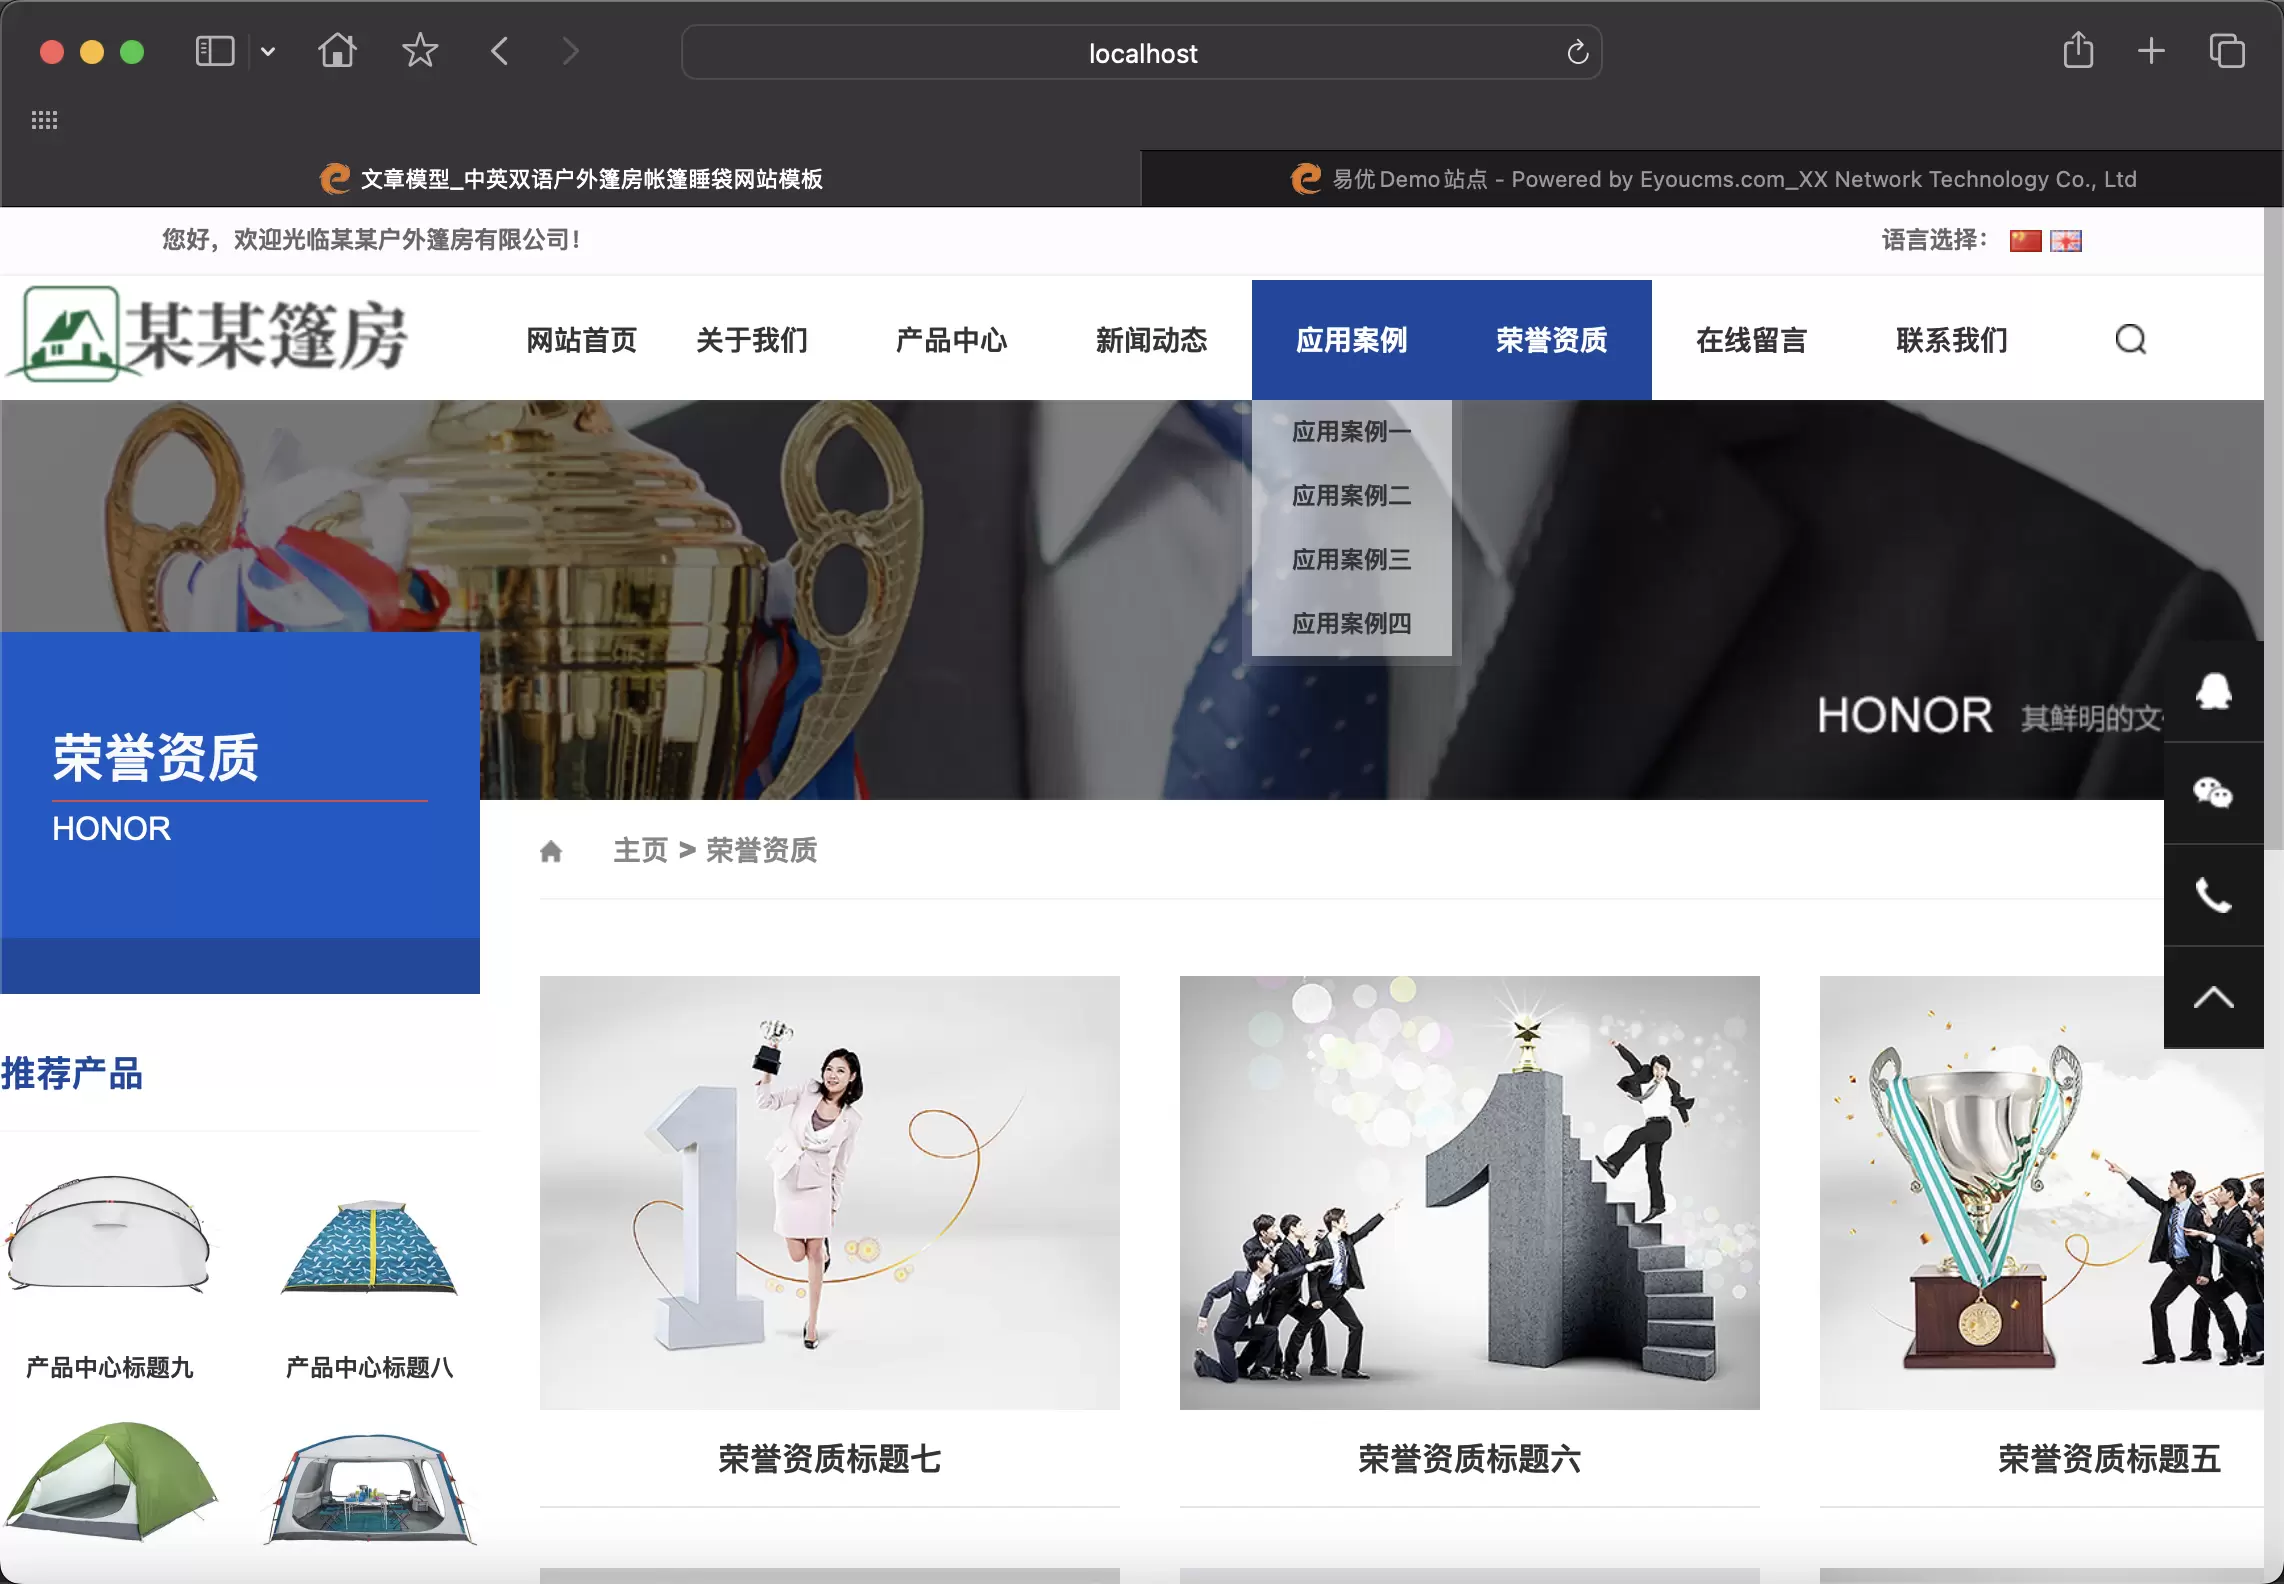Show the tab overview icon
Viewport: 2284px width, 1584px height.
(x=2227, y=51)
